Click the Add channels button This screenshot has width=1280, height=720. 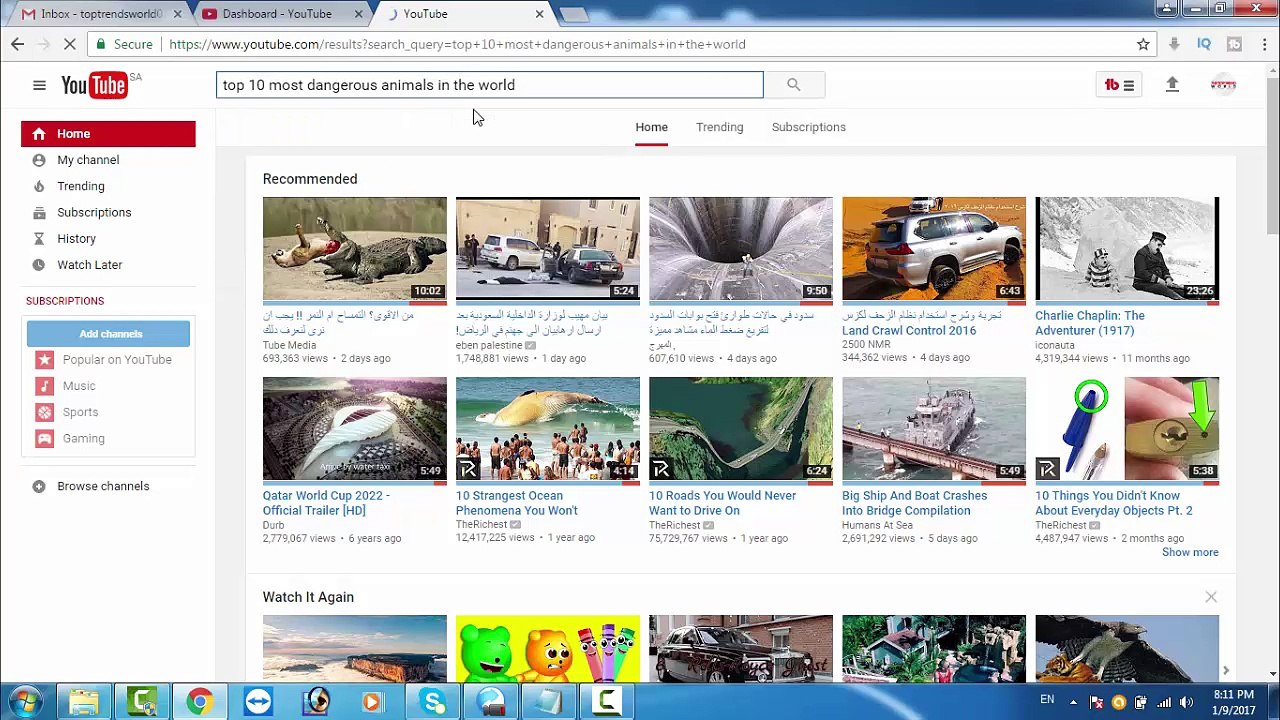point(108,334)
